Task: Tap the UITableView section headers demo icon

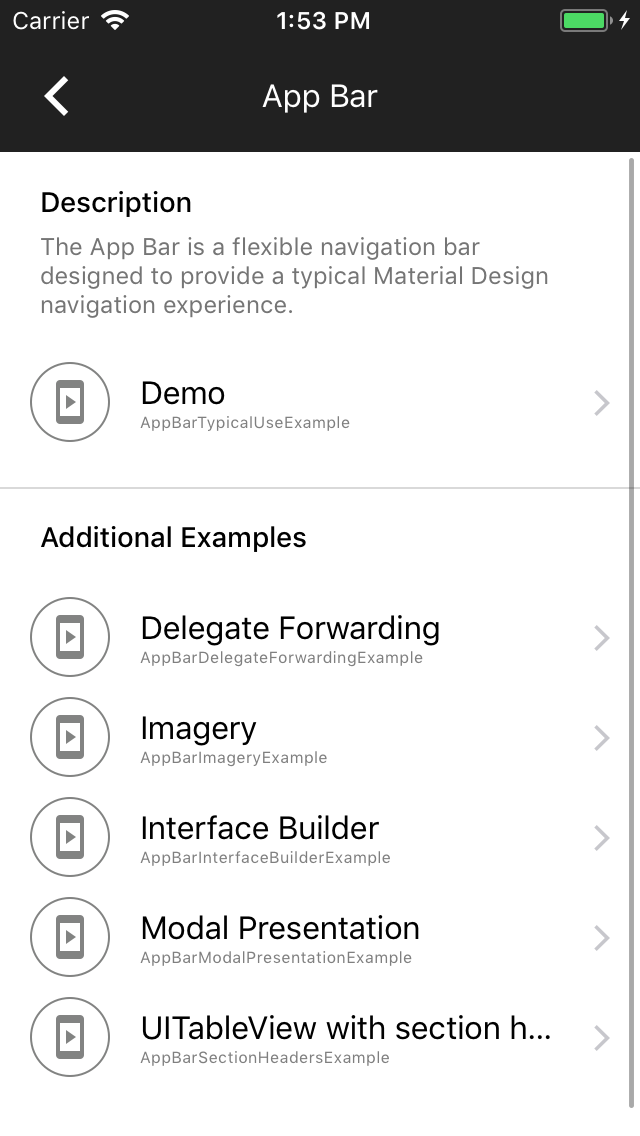Action: point(69,1037)
